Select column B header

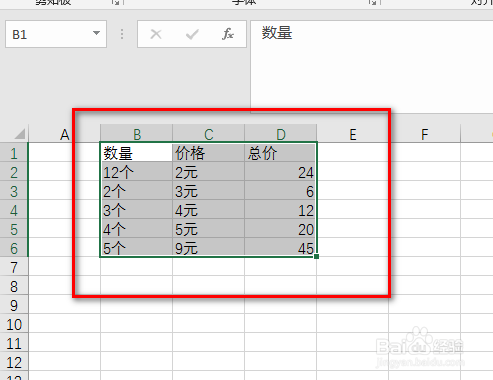tap(136, 134)
